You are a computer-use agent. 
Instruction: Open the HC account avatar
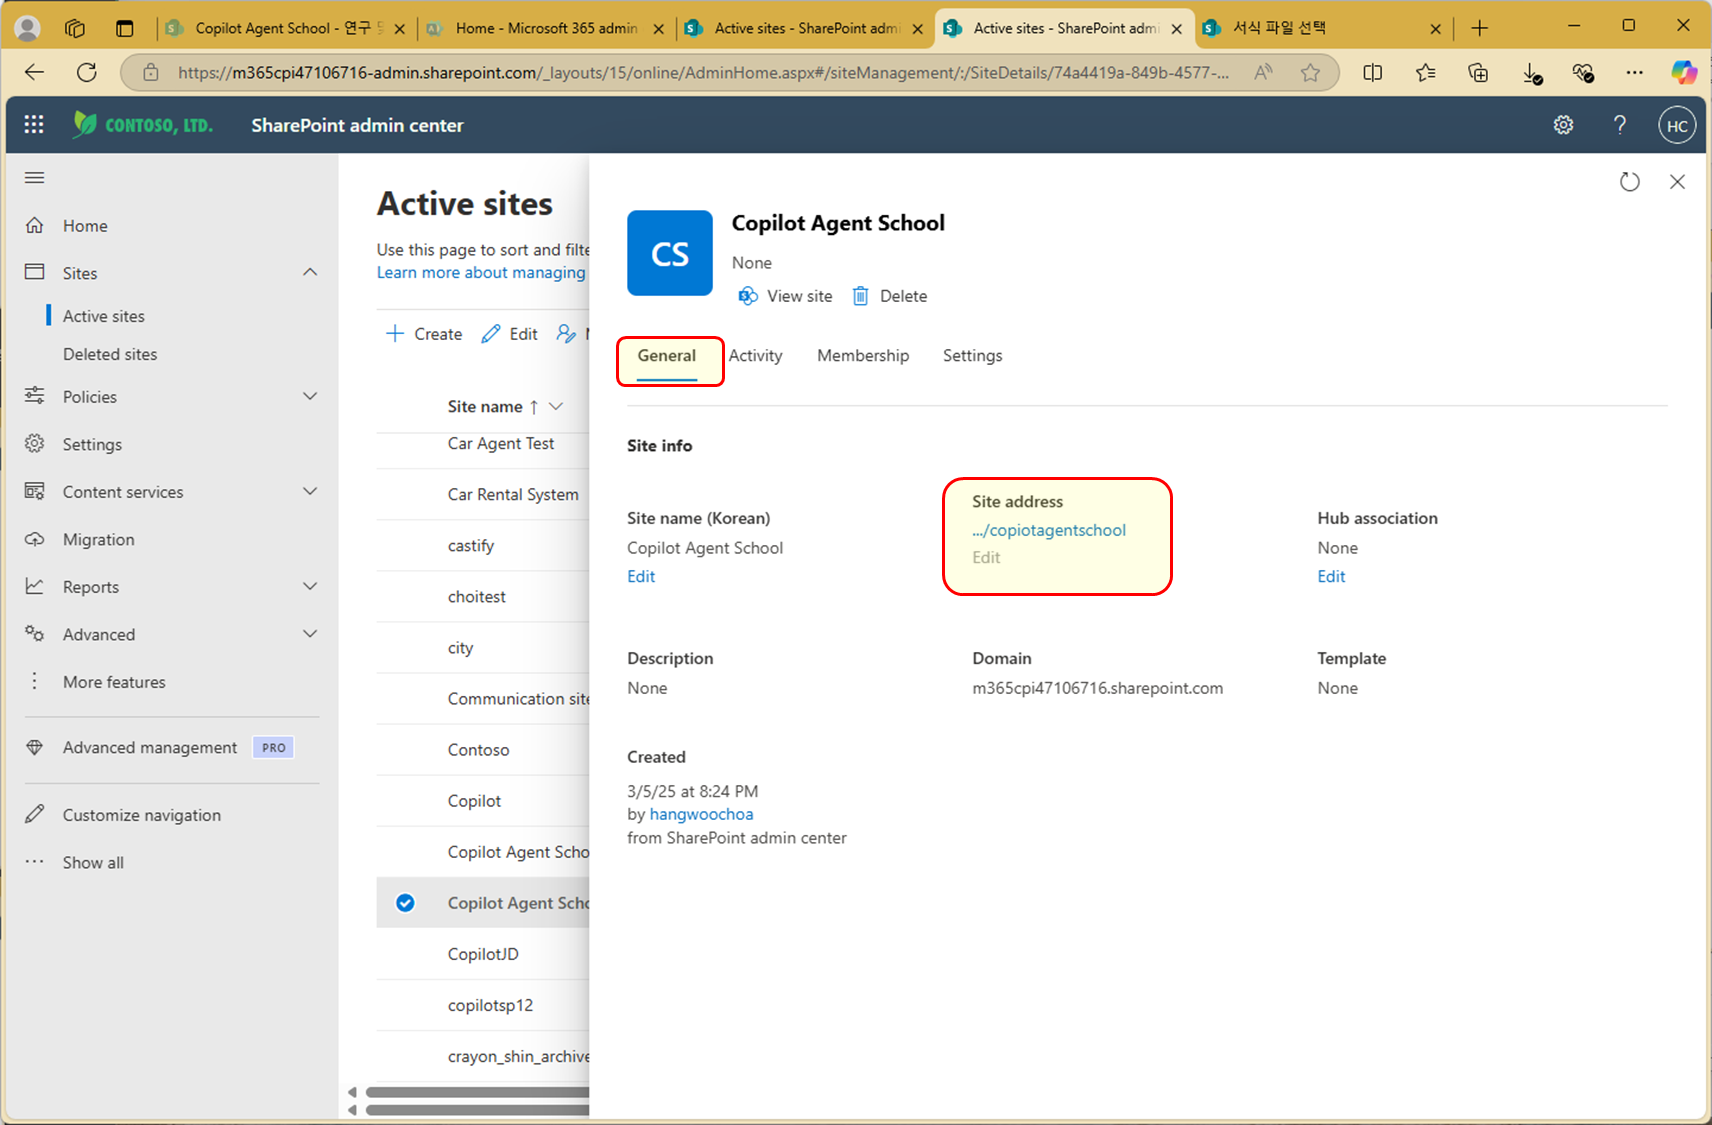pos(1677,126)
